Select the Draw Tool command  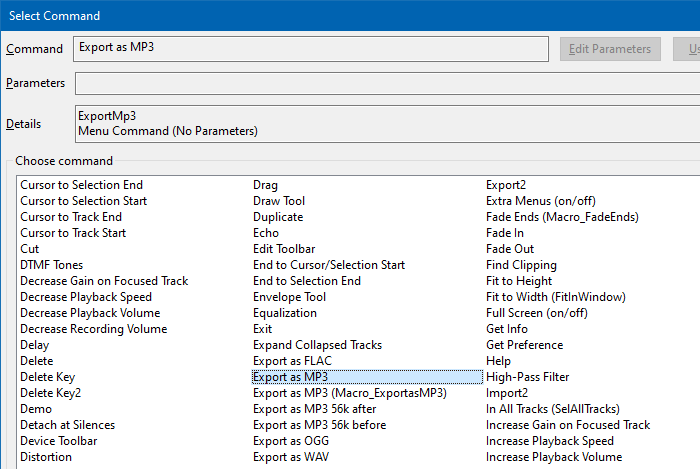(279, 201)
